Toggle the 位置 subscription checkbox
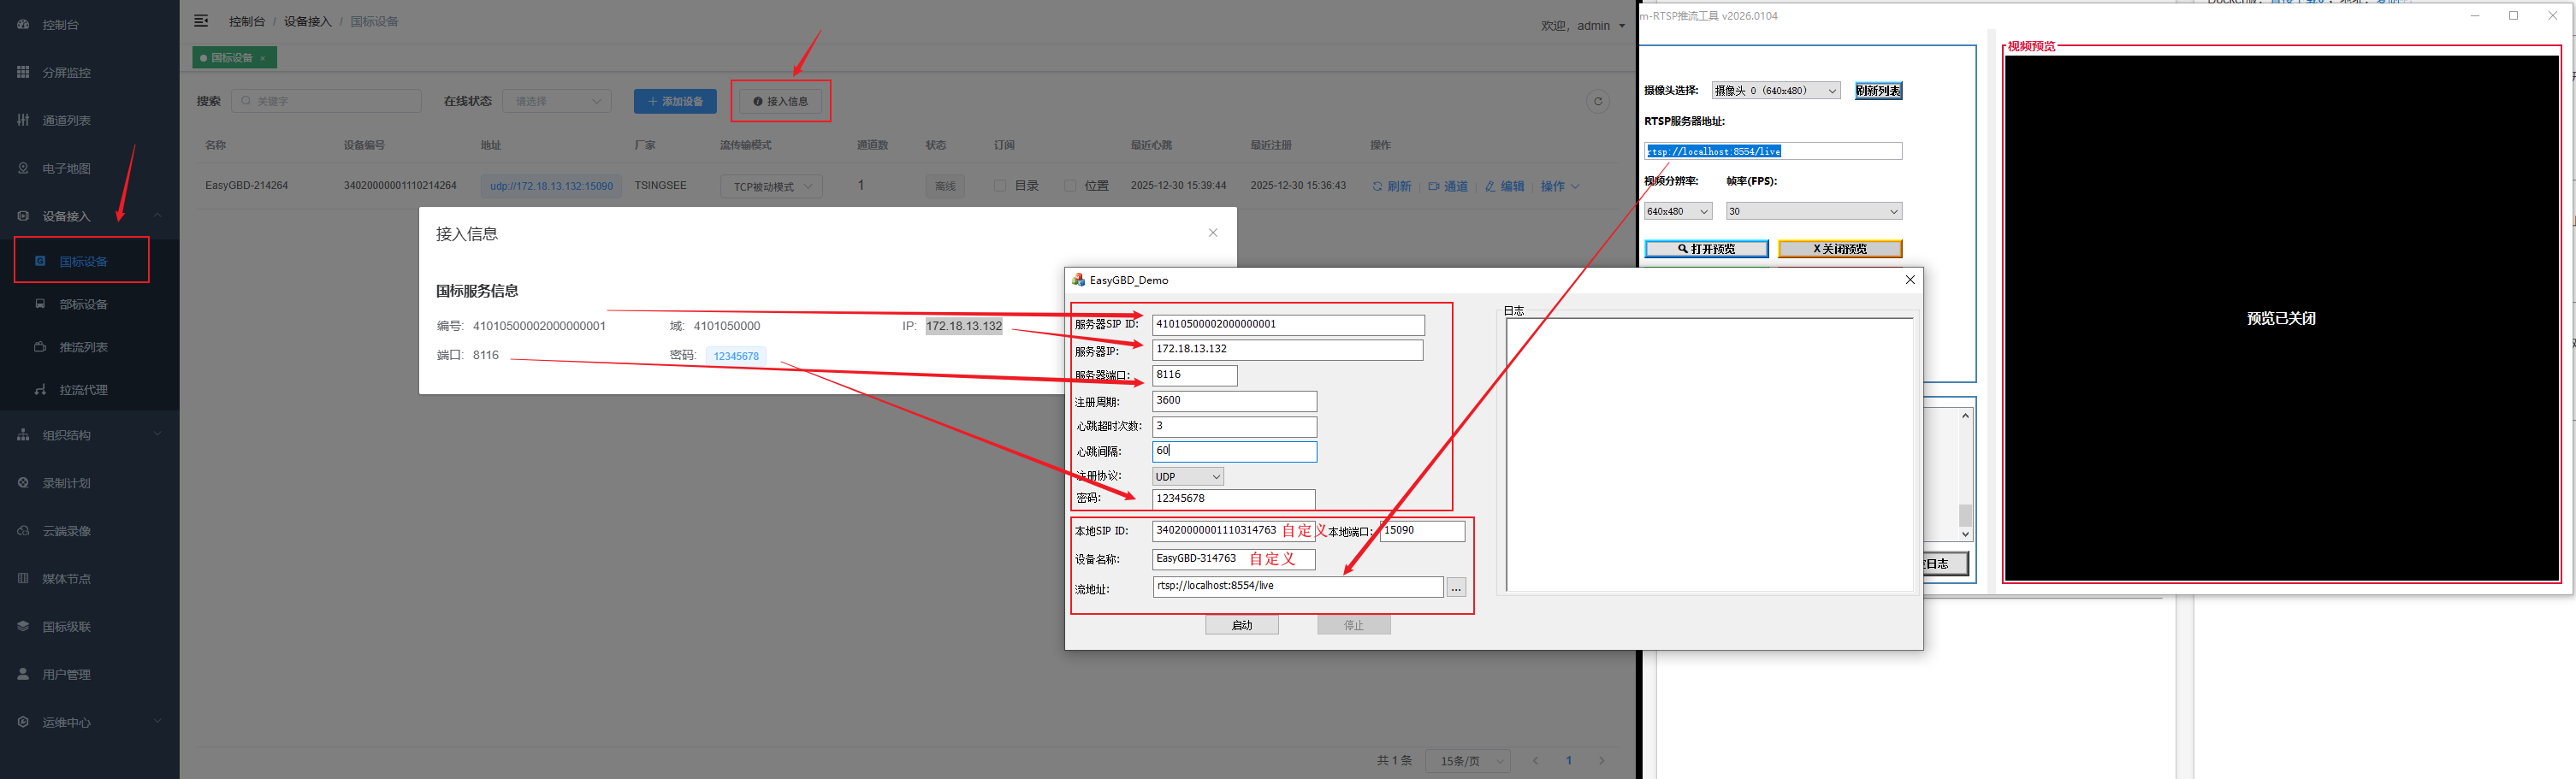Viewport: 2576px width, 779px height. (x=1070, y=186)
